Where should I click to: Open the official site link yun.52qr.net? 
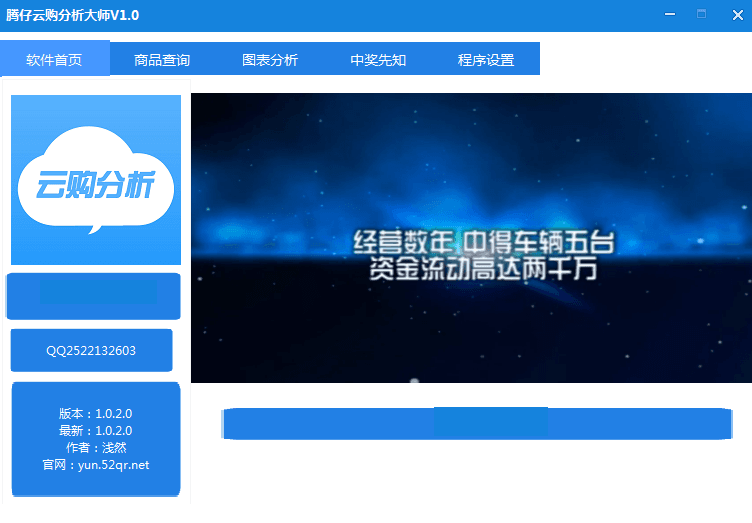click(96, 465)
